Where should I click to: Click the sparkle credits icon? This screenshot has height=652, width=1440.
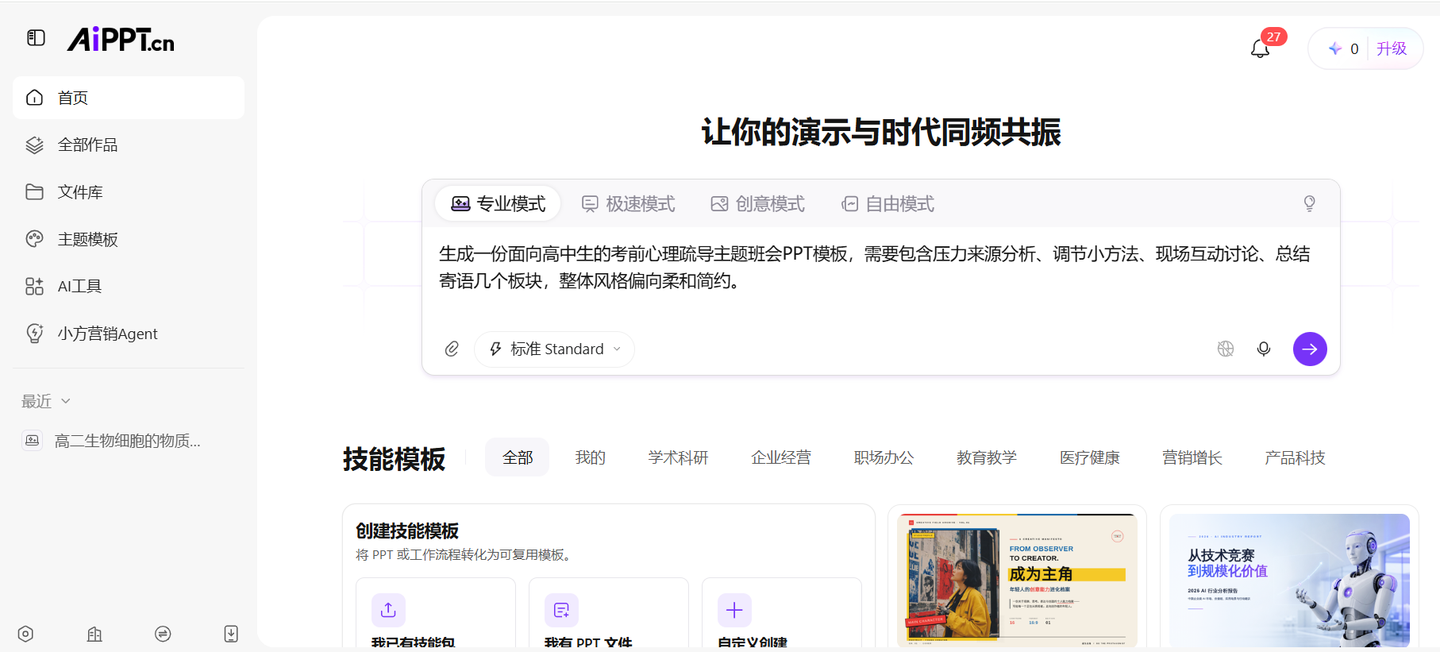1334,48
